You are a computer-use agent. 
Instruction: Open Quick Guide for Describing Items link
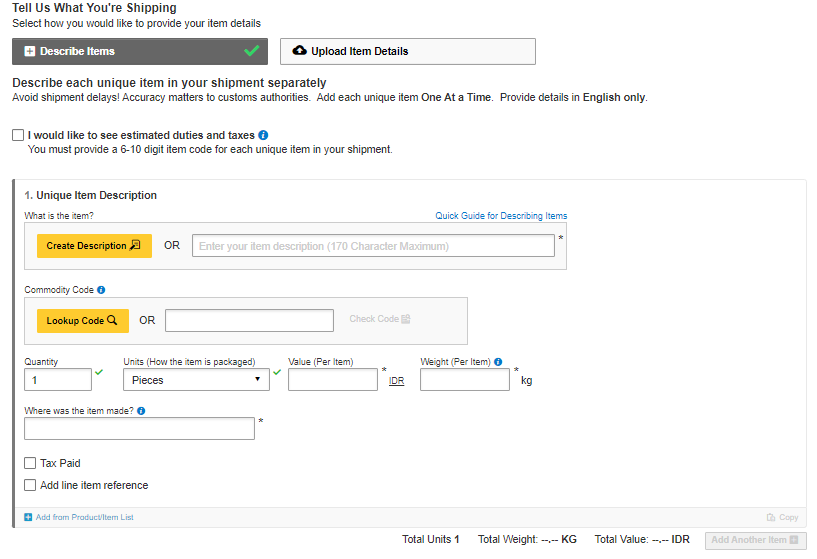[501, 216]
